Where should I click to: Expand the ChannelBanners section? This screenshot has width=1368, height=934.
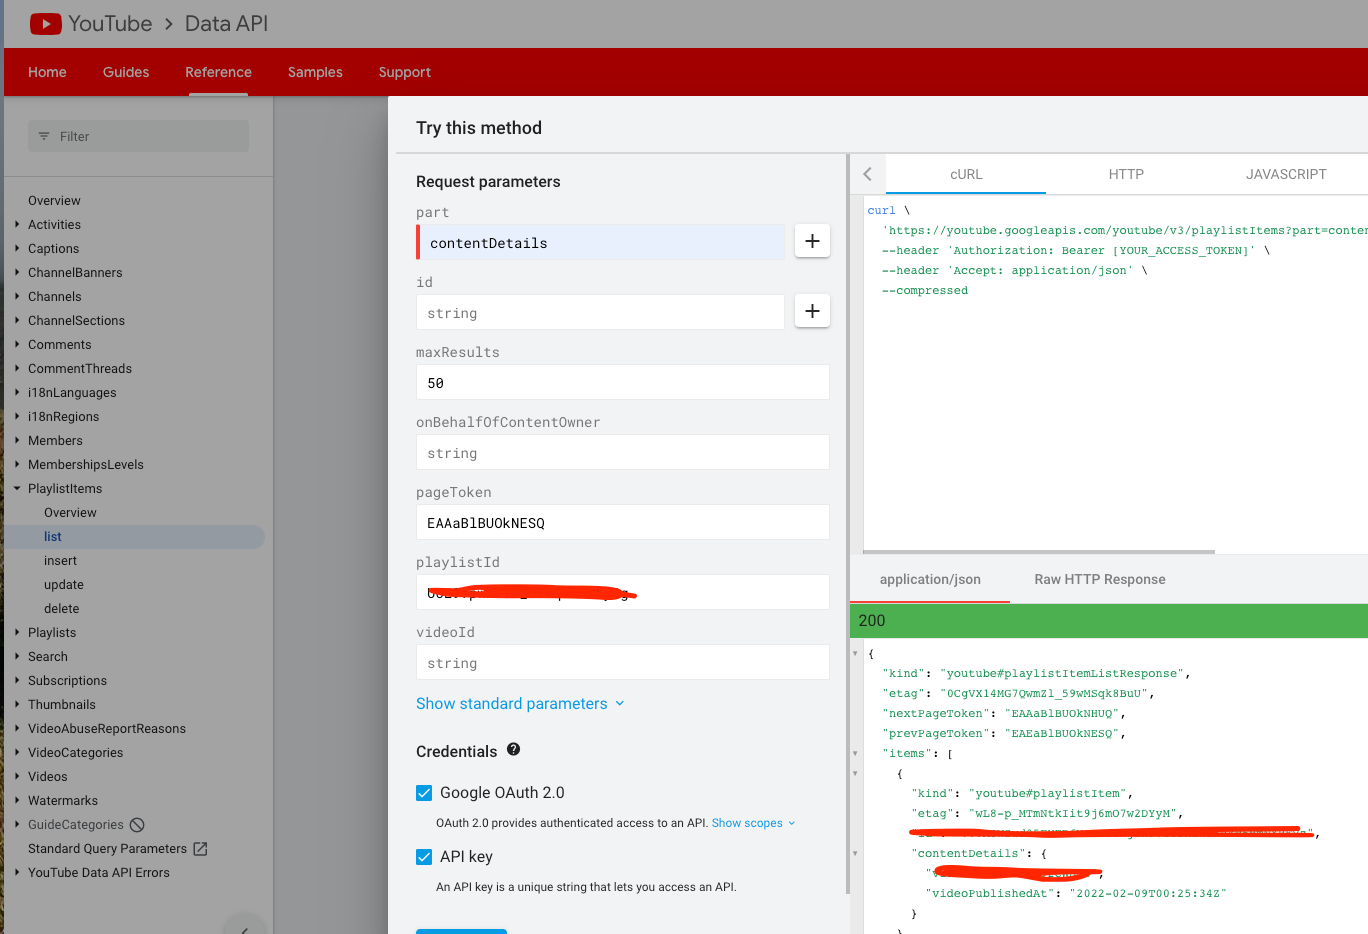[x=17, y=273]
